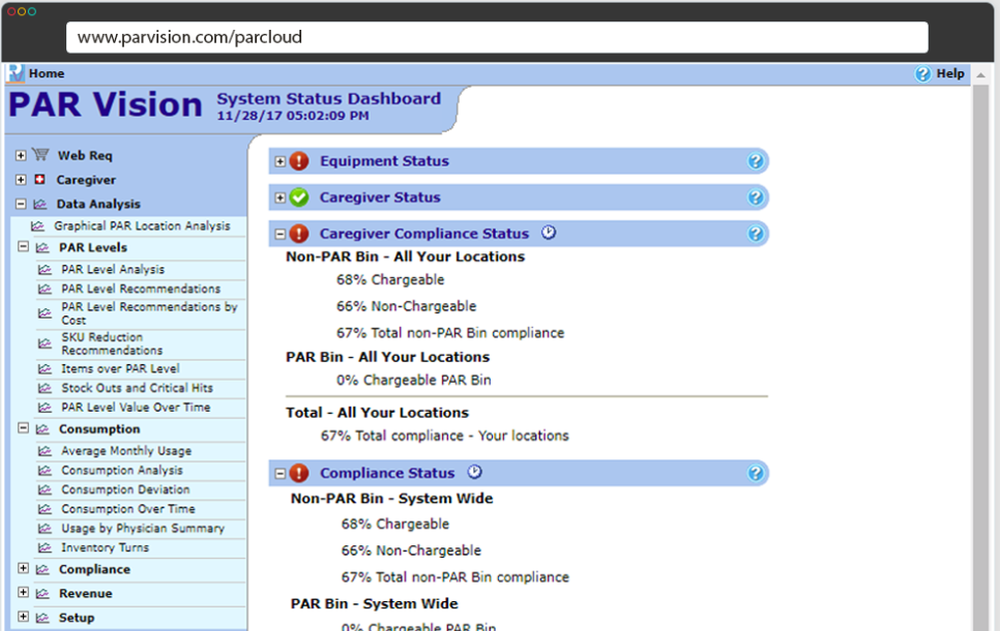1000x631 pixels.
Task: Click the chart icon beside PAR Levels
Action: point(42,248)
